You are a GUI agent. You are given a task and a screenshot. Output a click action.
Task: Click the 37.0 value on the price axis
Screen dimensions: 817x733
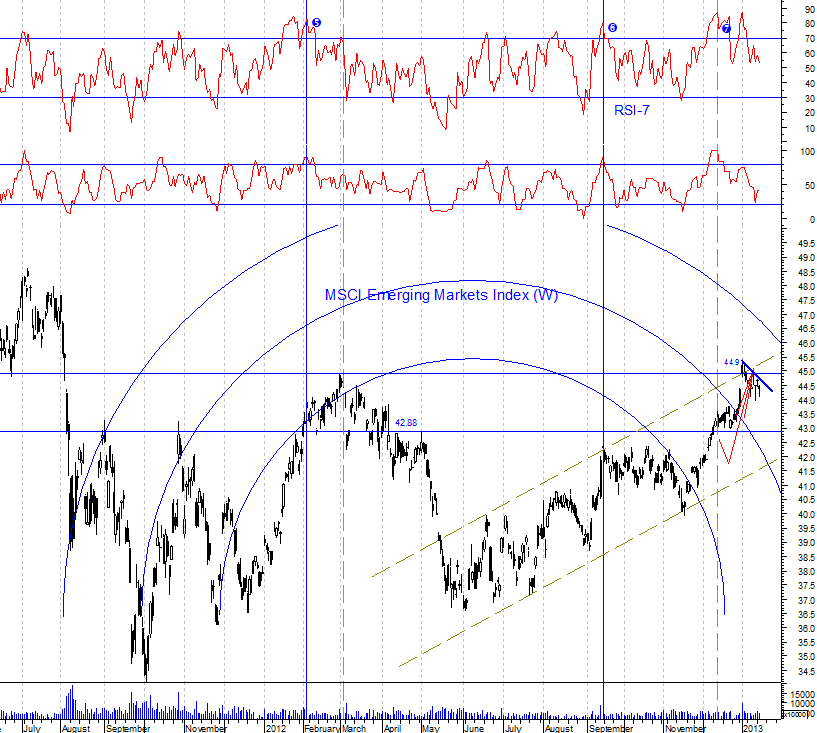pos(806,600)
